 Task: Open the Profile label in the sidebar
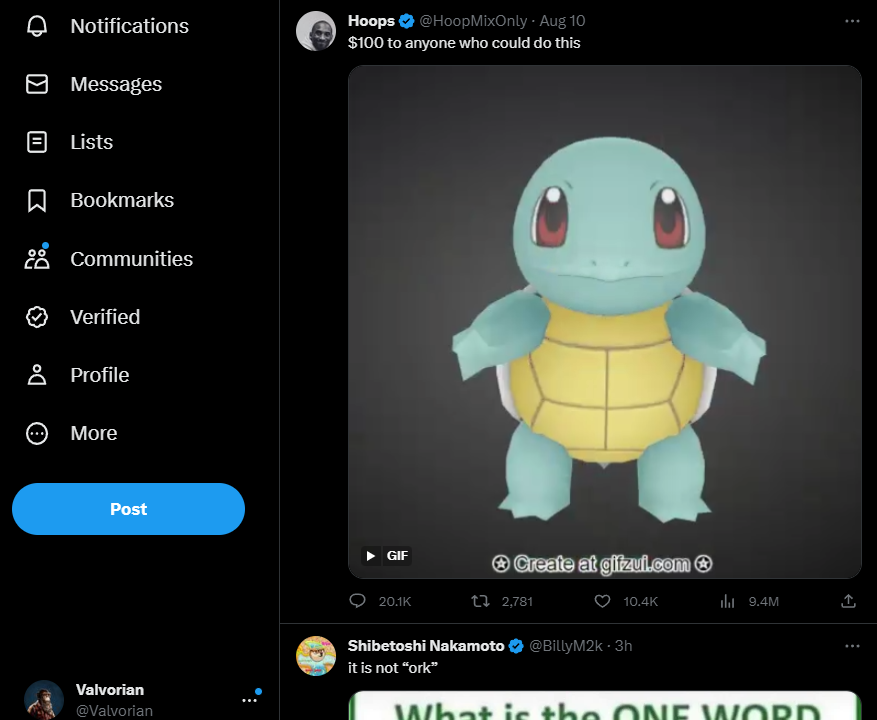pyautogui.click(x=100, y=375)
